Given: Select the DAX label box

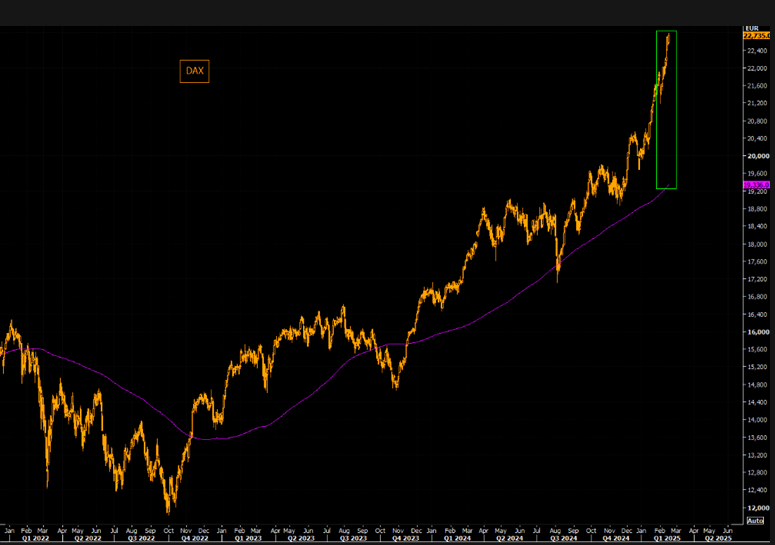Looking at the screenshot, I should [x=194, y=71].
